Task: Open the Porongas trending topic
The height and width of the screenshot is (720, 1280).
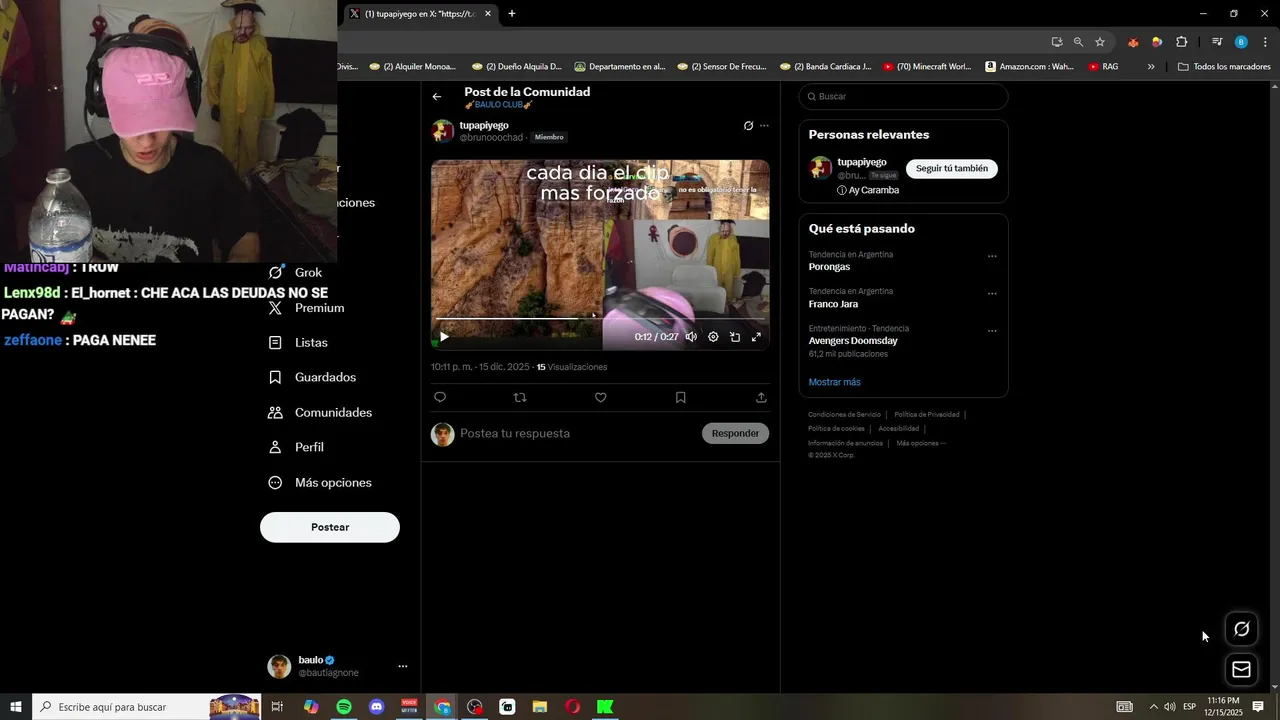Action: 829,267
